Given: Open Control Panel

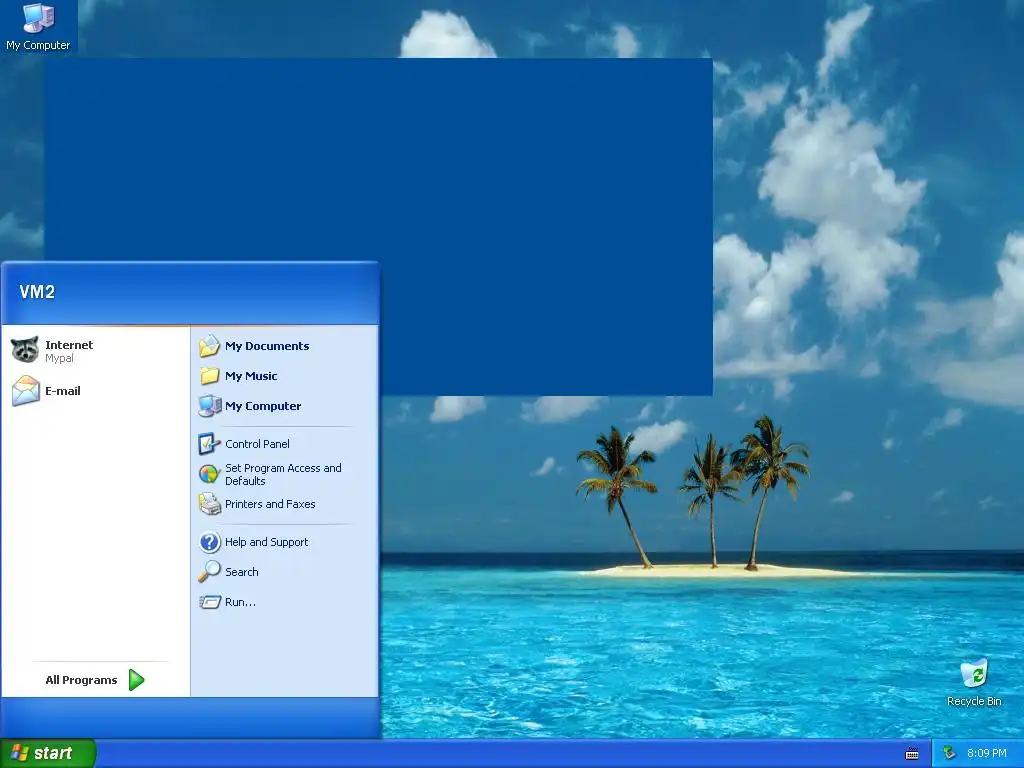Looking at the screenshot, I should 283,443.
